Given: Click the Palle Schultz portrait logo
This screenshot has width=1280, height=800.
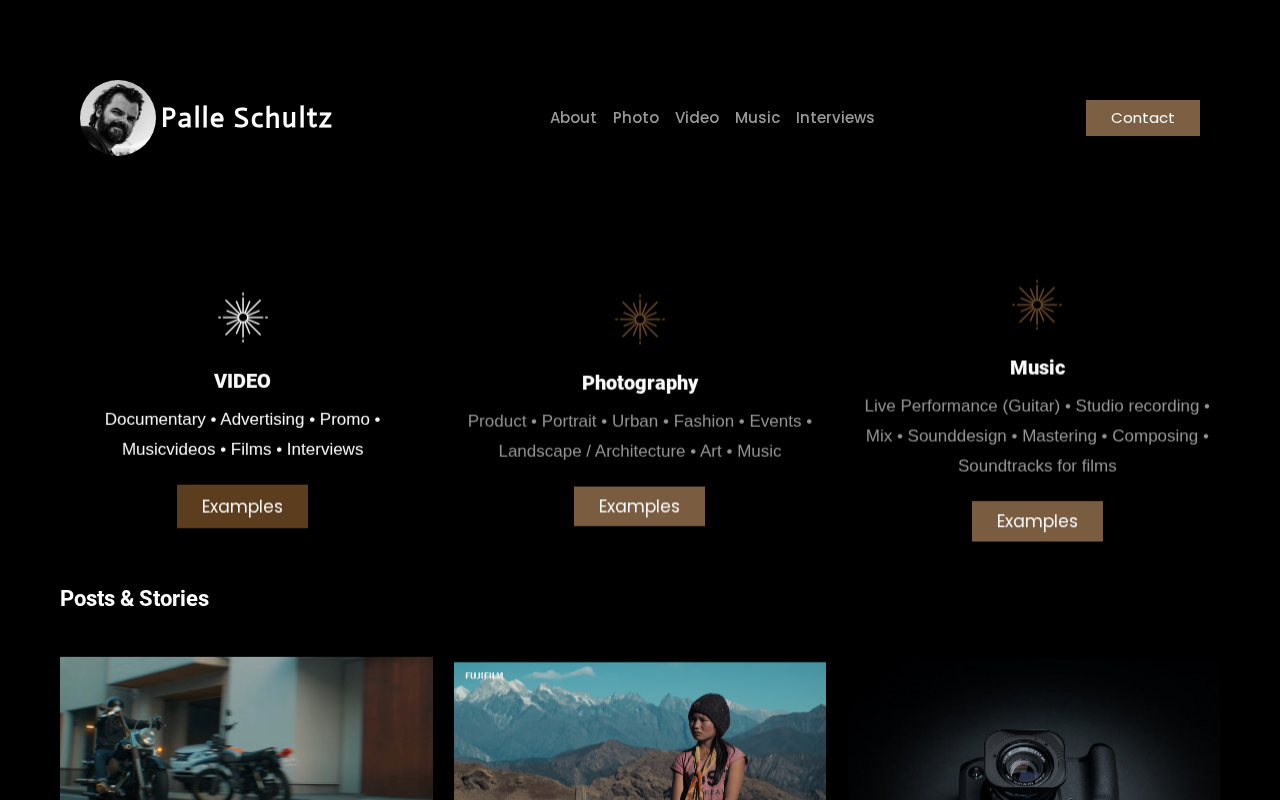Looking at the screenshot, I should pos(118,118).
